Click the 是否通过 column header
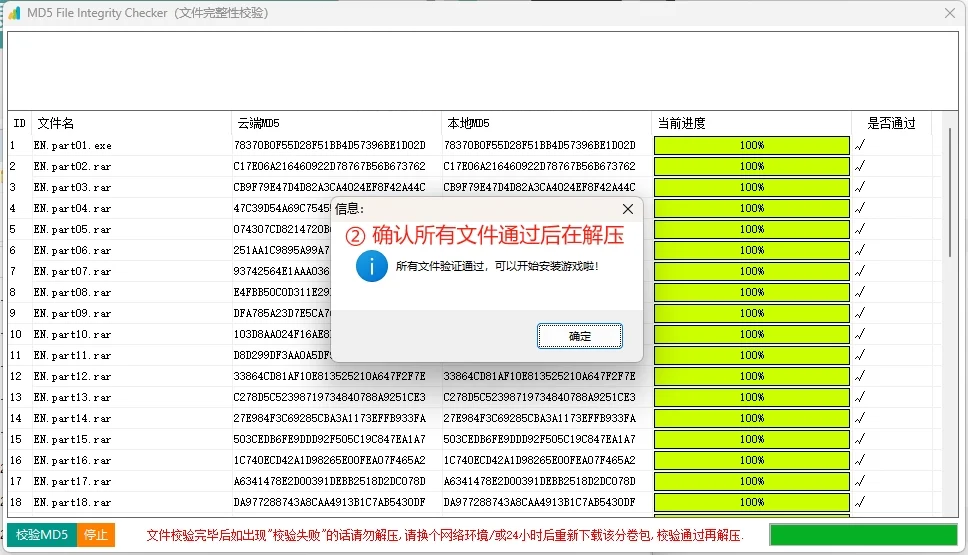 tap(890, 124)
